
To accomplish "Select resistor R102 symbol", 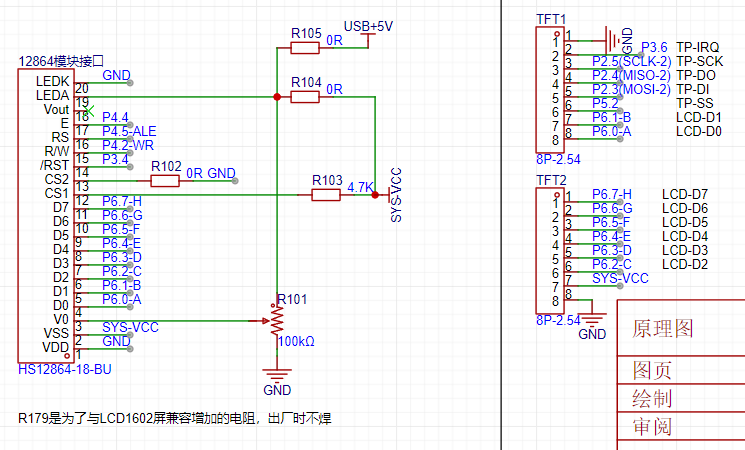I will point(165,181).
